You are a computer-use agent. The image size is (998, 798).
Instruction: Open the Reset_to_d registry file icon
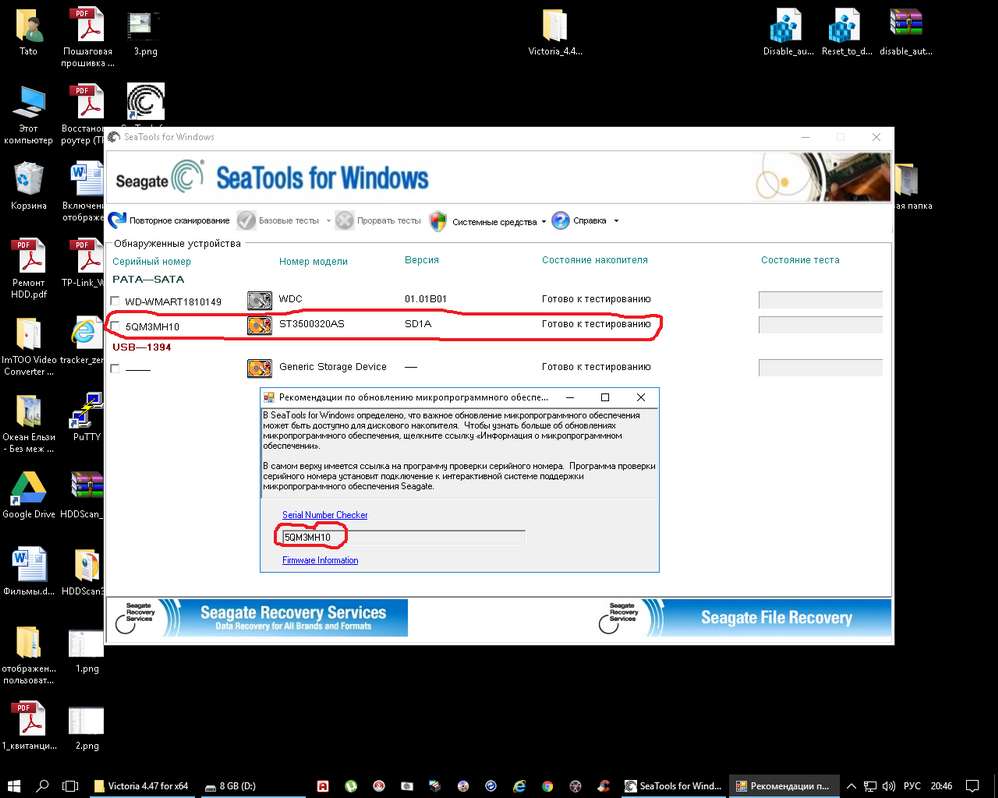(847, 33)
